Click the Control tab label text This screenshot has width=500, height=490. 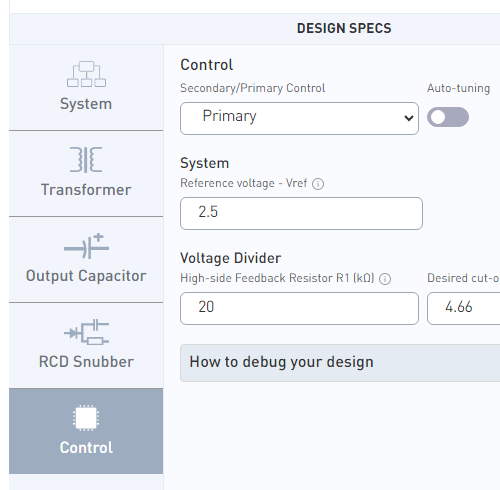[x=86, y=448]
